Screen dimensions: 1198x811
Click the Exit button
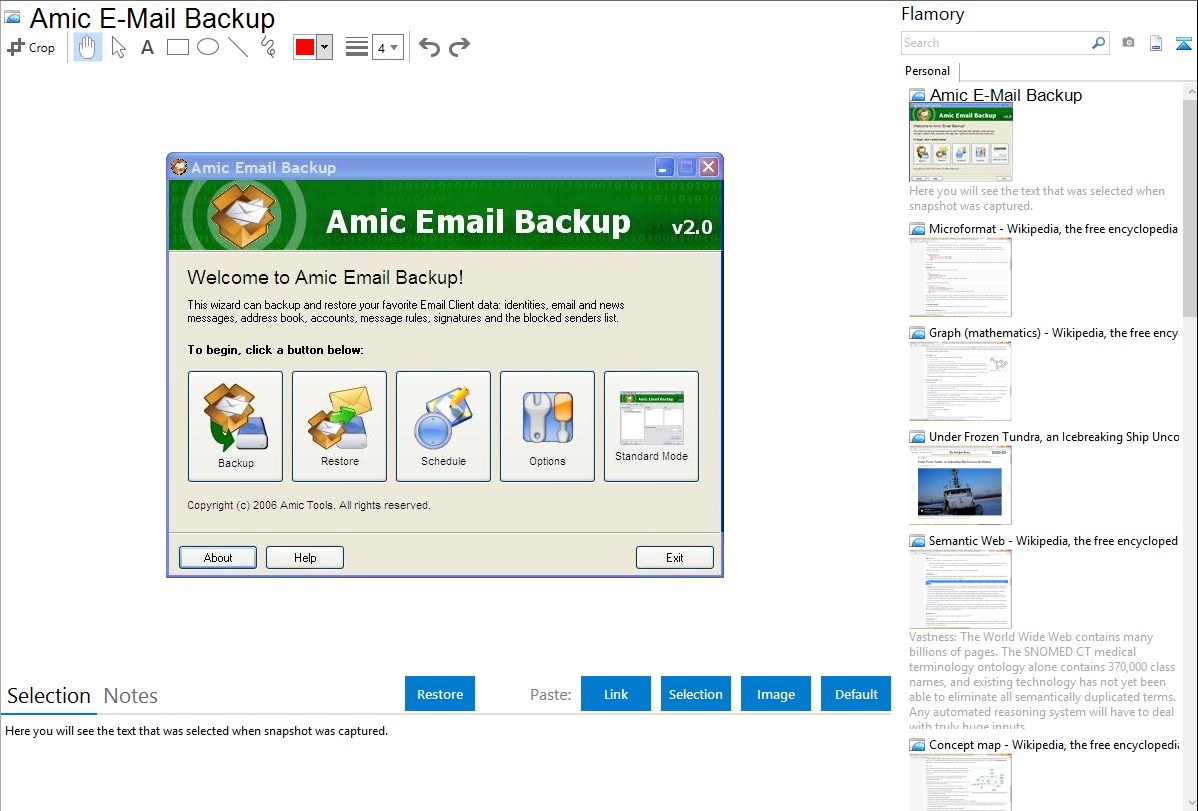[675, 557]
